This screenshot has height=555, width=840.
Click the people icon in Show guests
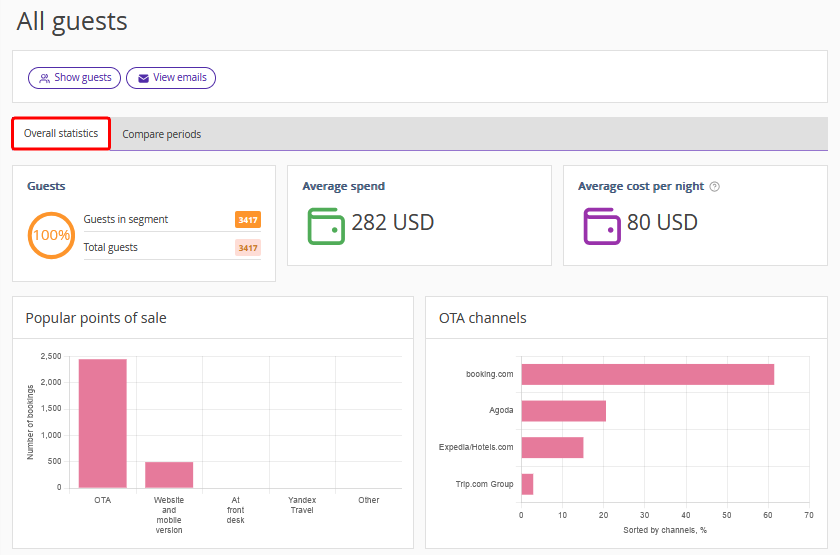[44, 78]
